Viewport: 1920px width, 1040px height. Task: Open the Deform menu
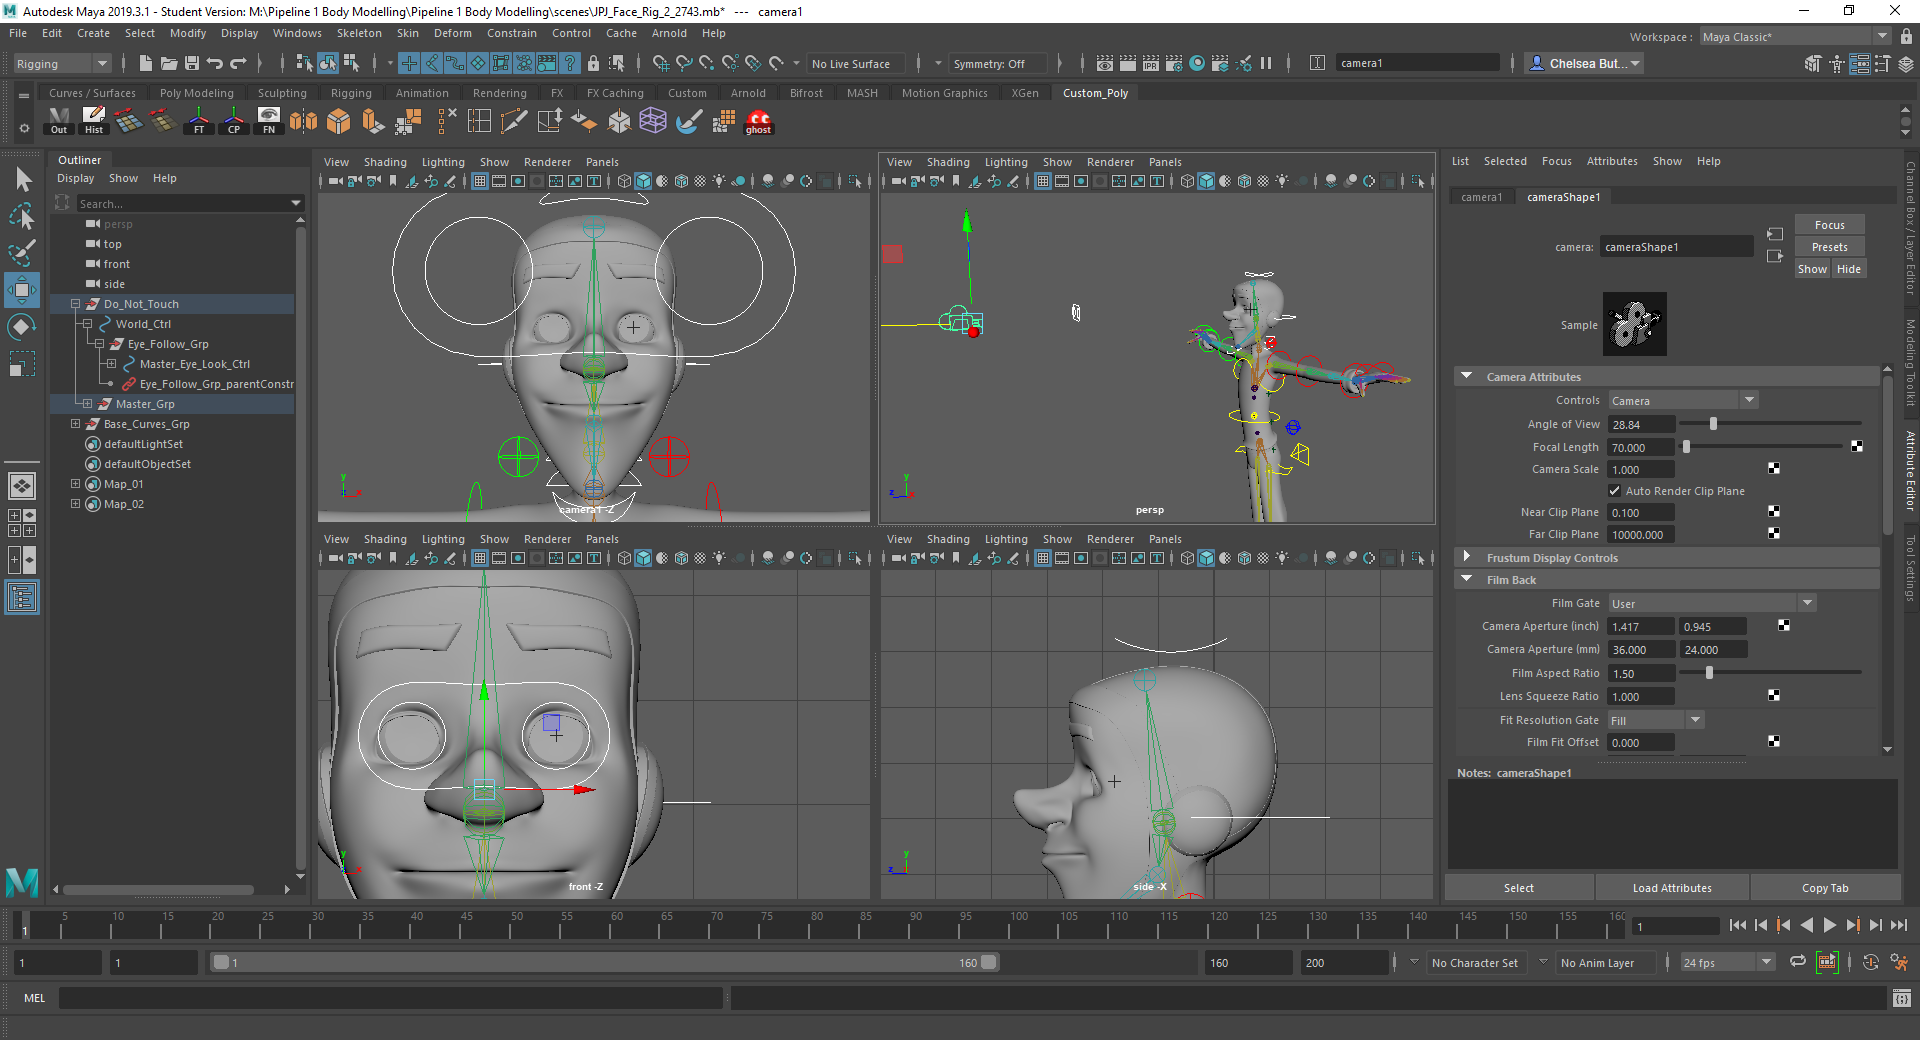click(x=452, y=32)
